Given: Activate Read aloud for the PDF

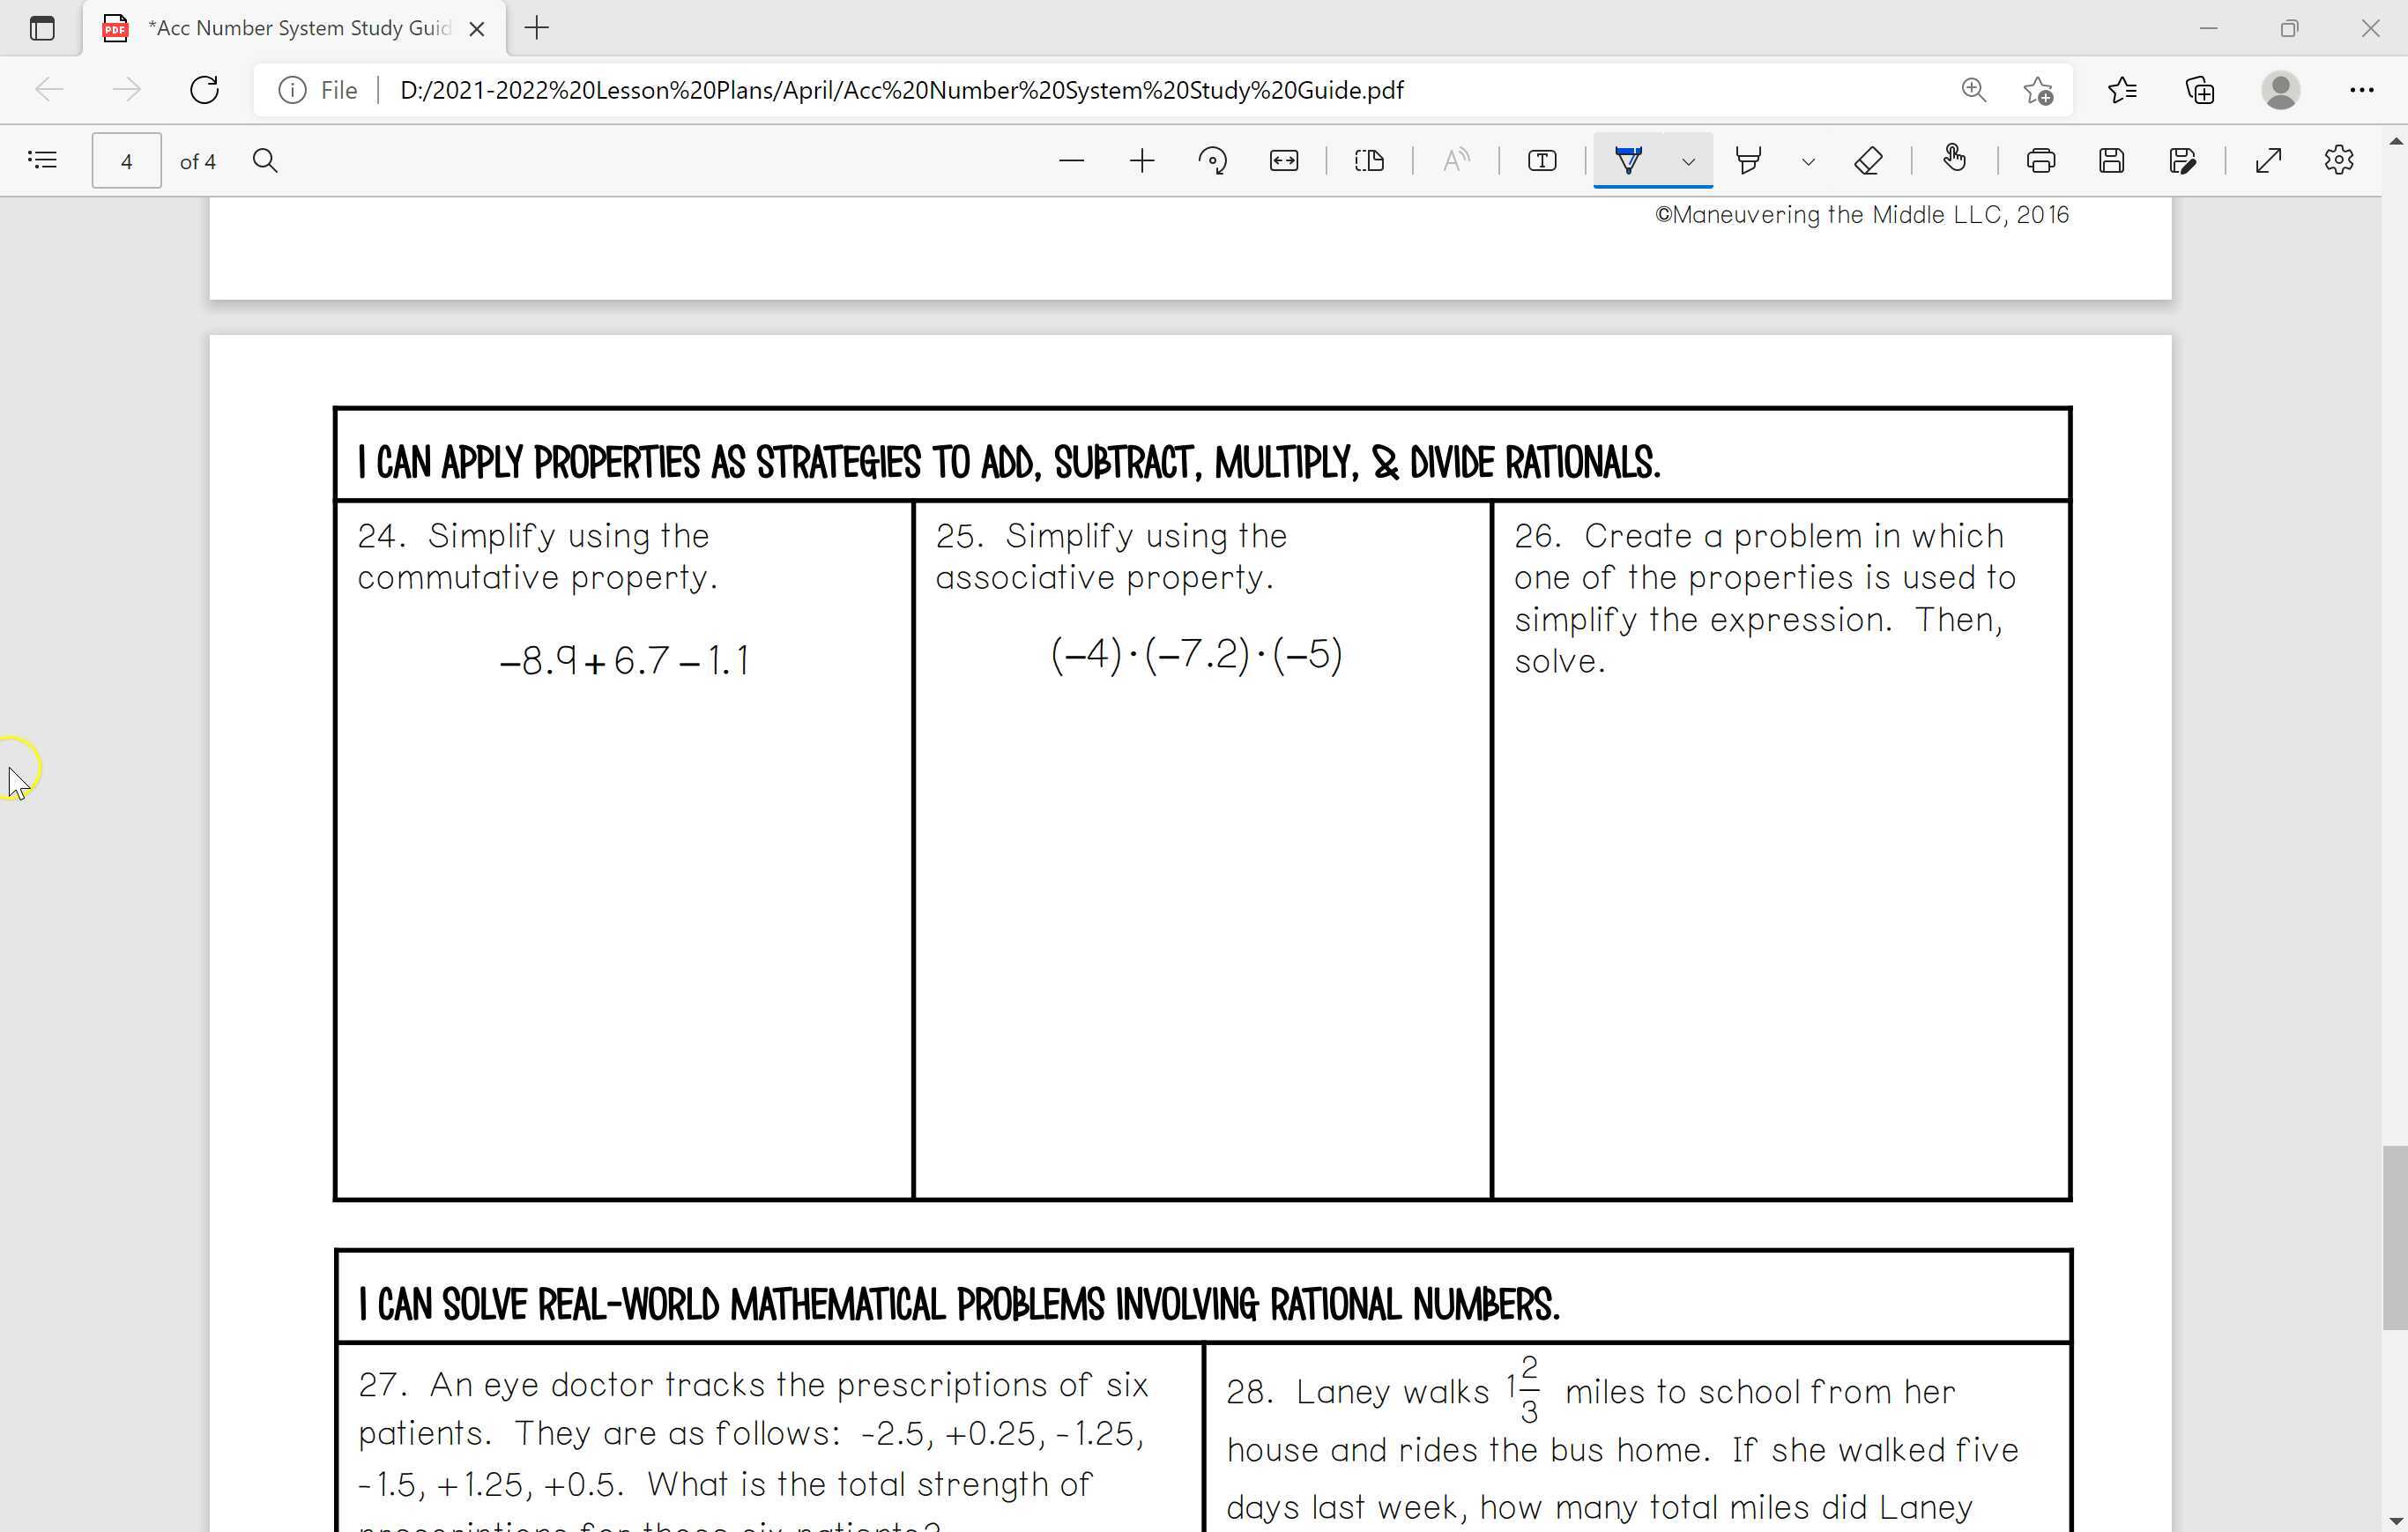Looking at the screenshot, I should (1456, 160).
